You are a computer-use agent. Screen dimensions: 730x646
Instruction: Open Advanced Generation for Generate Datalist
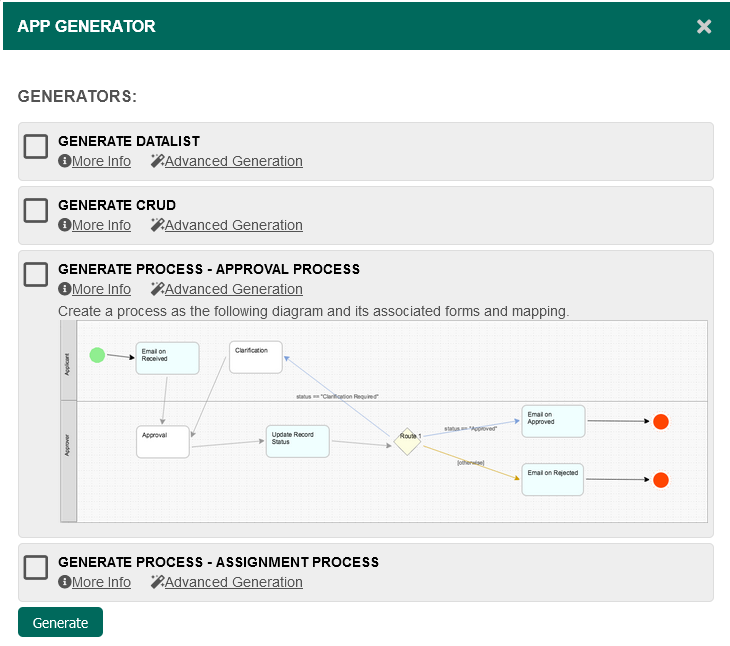233,161
